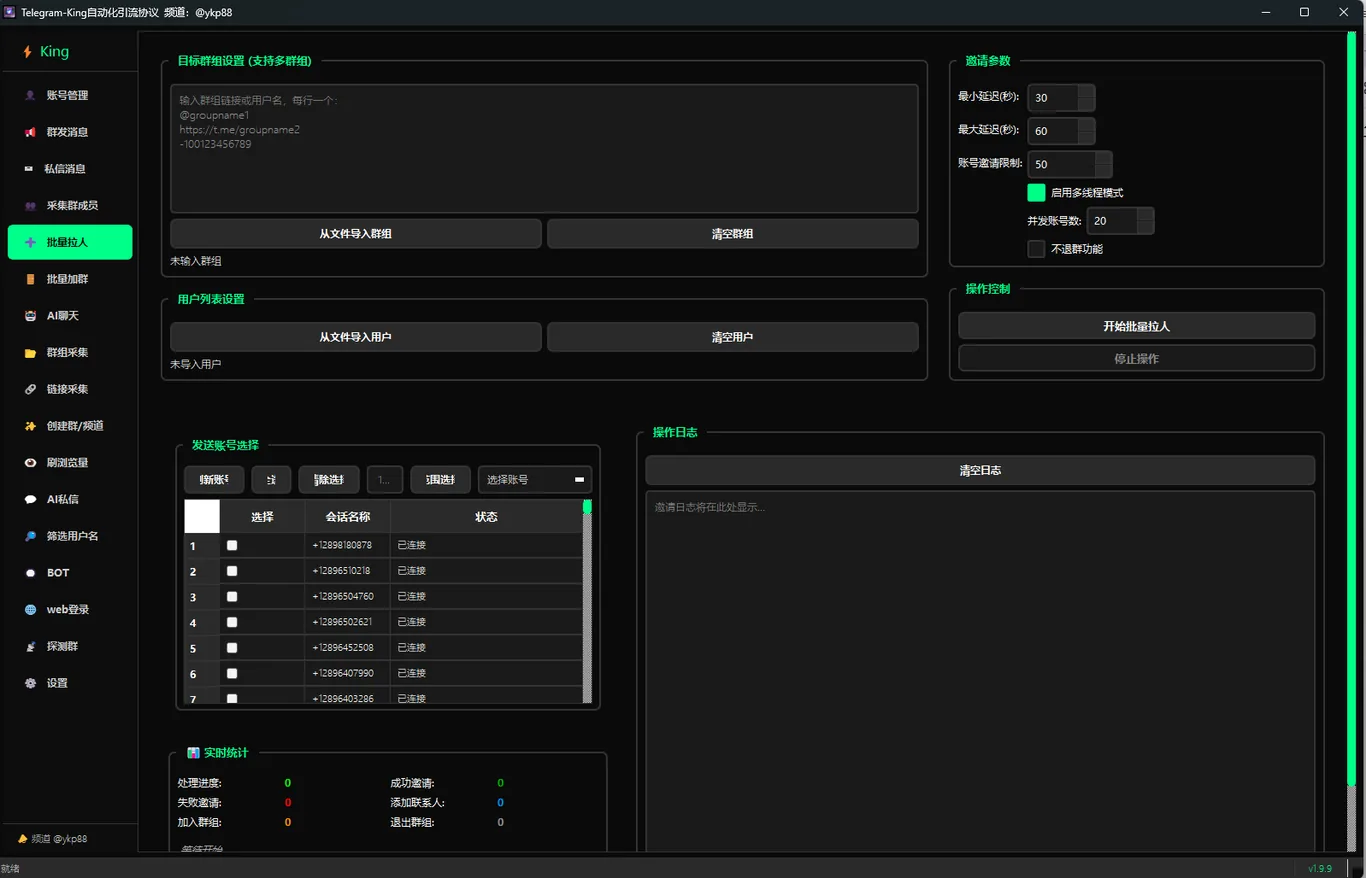Select the checkbox in row +12896504760

(232, 596)
